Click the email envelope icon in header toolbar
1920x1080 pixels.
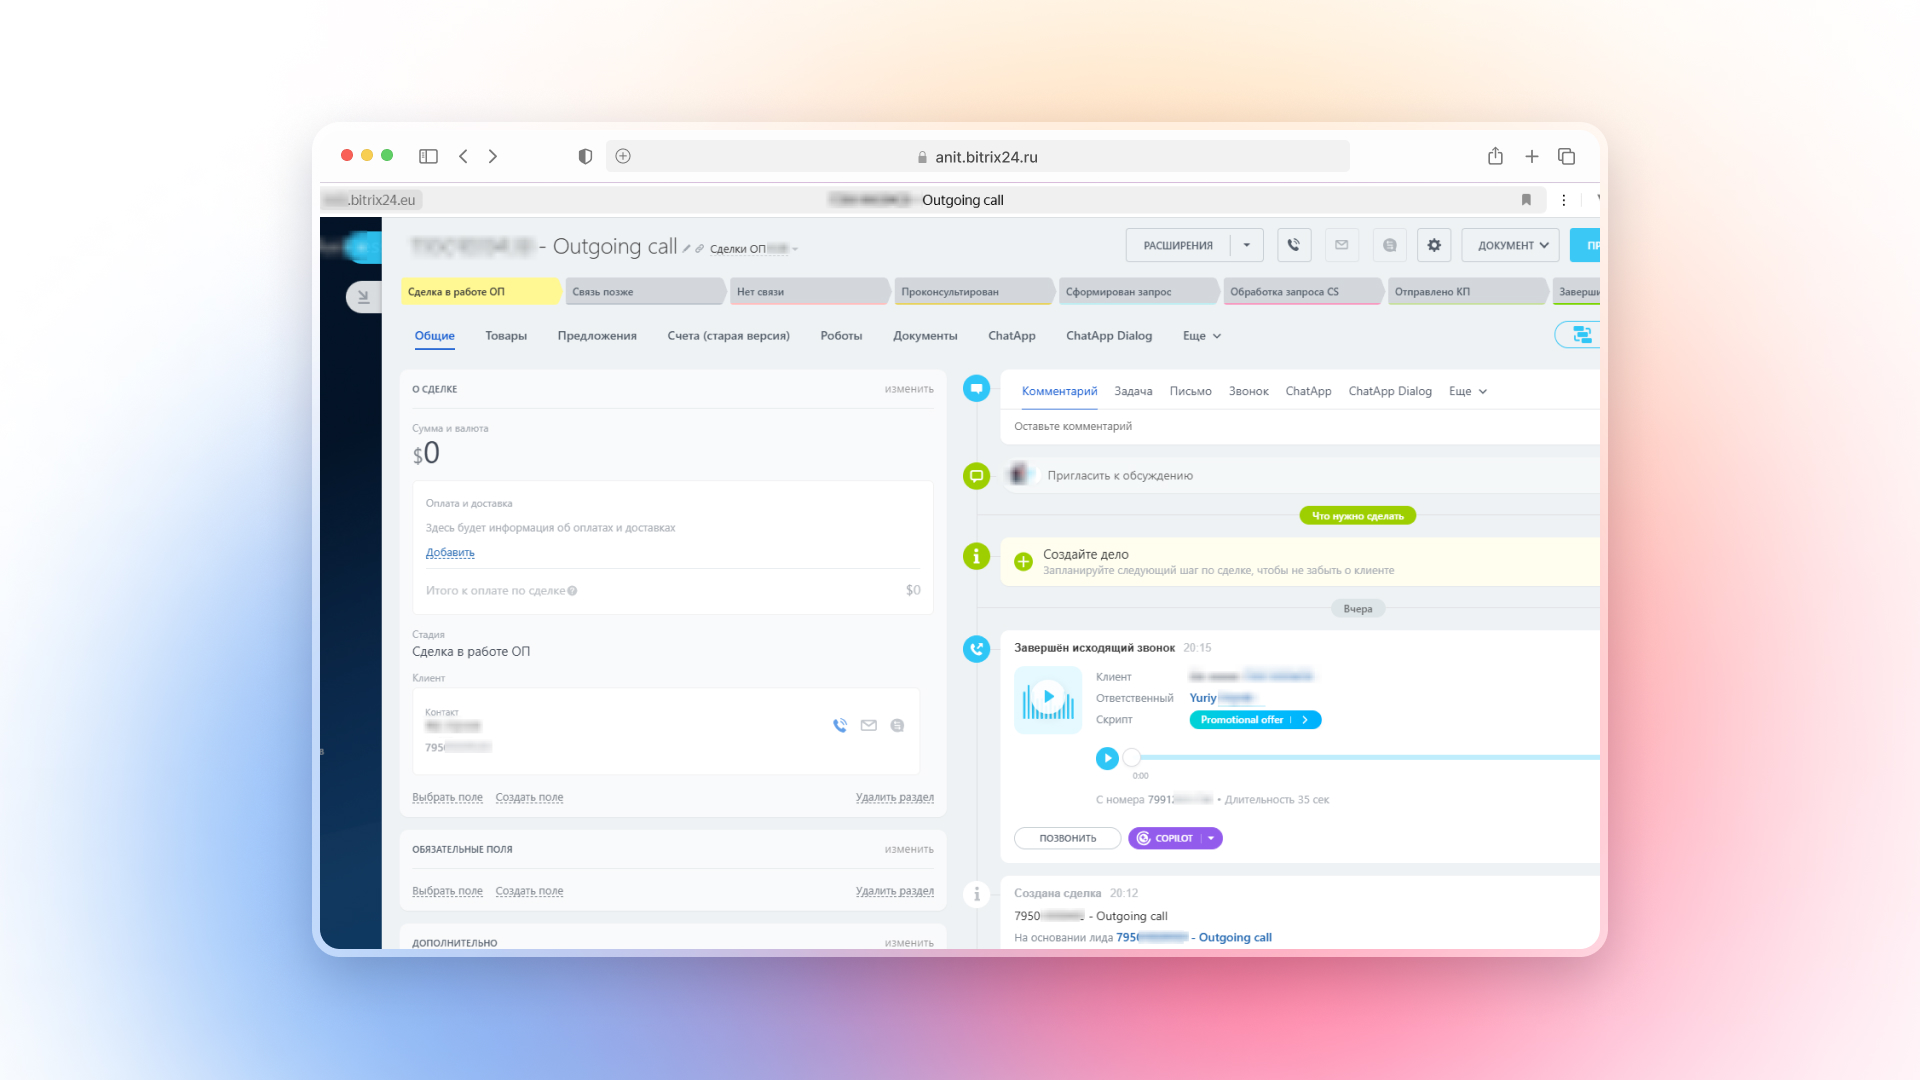pyautogui.click(x=1341, y=245)
